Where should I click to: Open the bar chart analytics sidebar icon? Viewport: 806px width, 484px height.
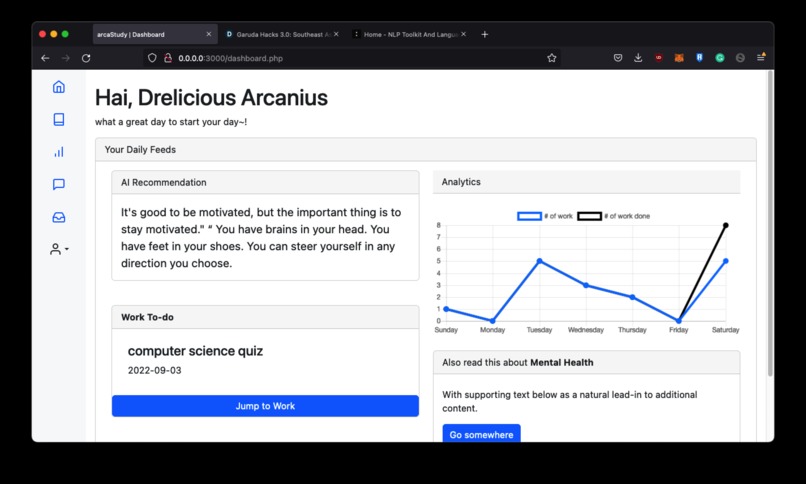(59, 152)
